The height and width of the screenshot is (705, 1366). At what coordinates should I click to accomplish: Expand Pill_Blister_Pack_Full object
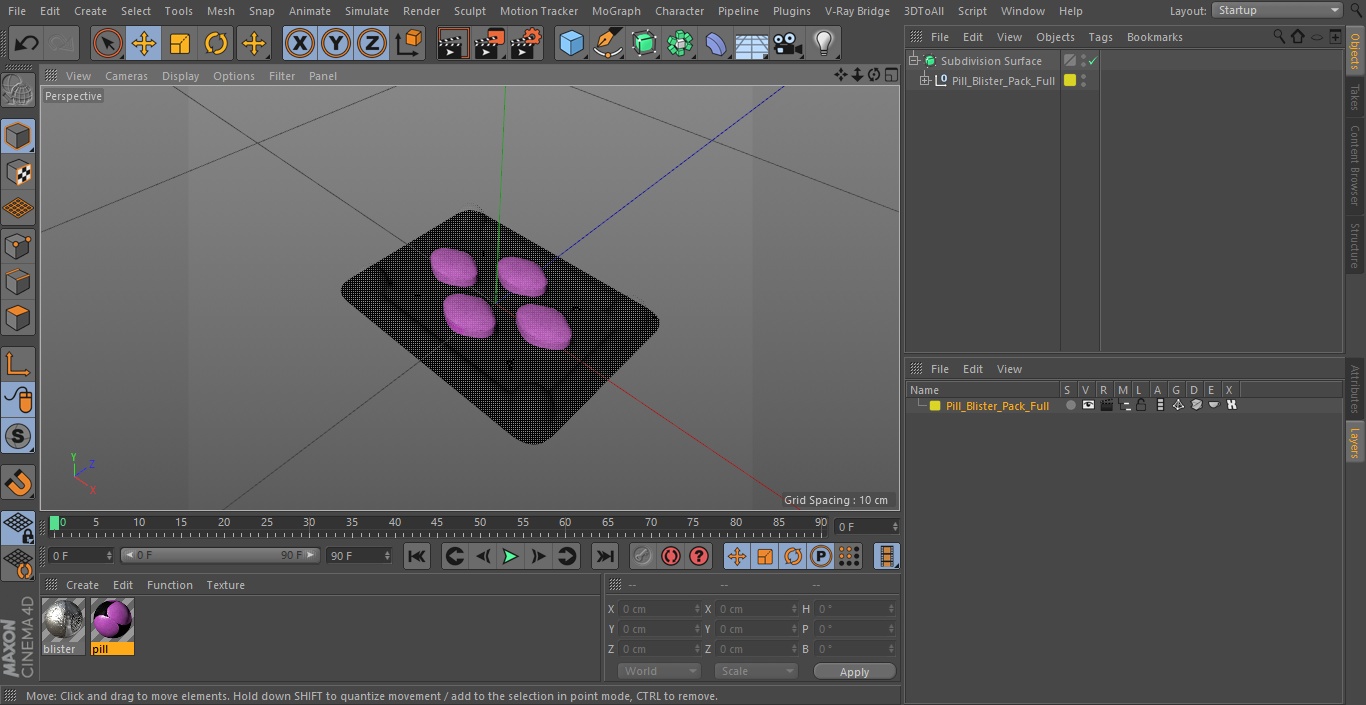point(925,81)
